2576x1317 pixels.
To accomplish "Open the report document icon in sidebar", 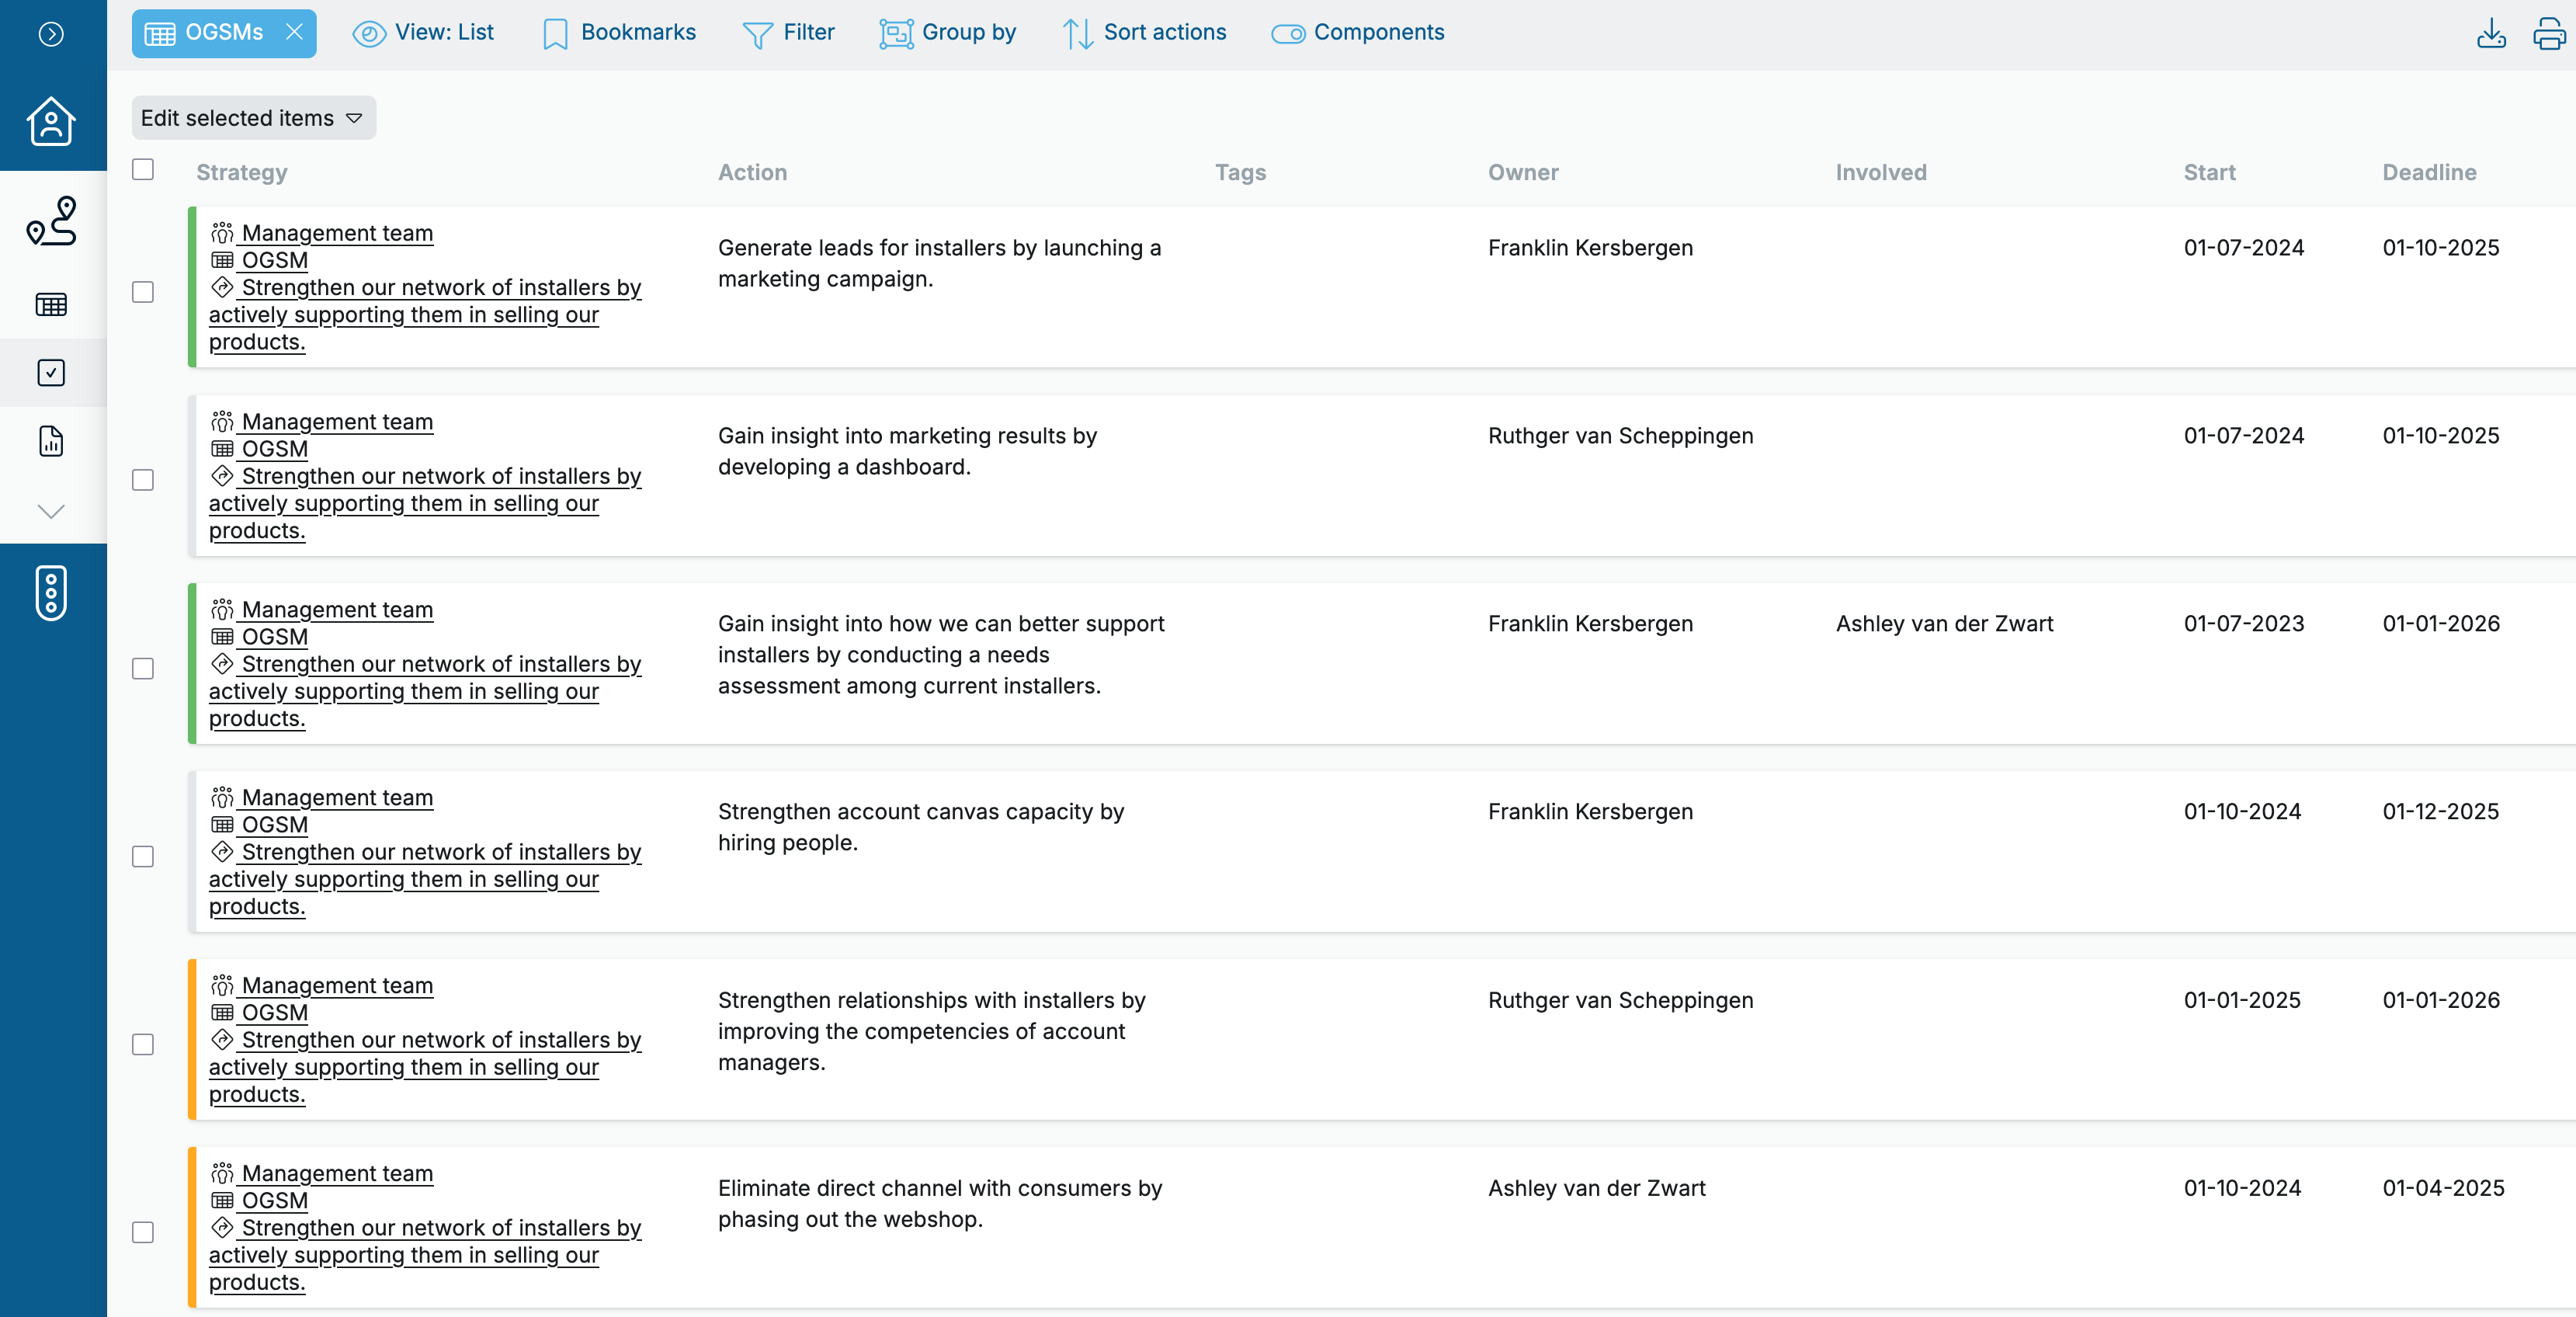I will 51,441.
